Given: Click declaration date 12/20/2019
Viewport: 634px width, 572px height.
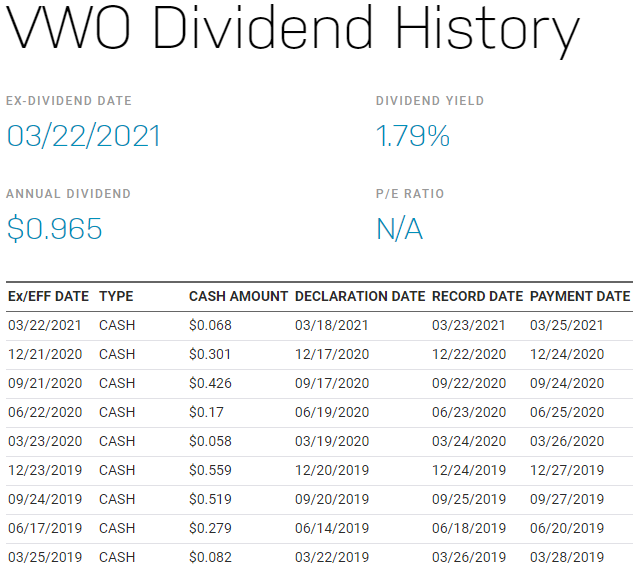Looking at the screenshot, I should [332, 470].
